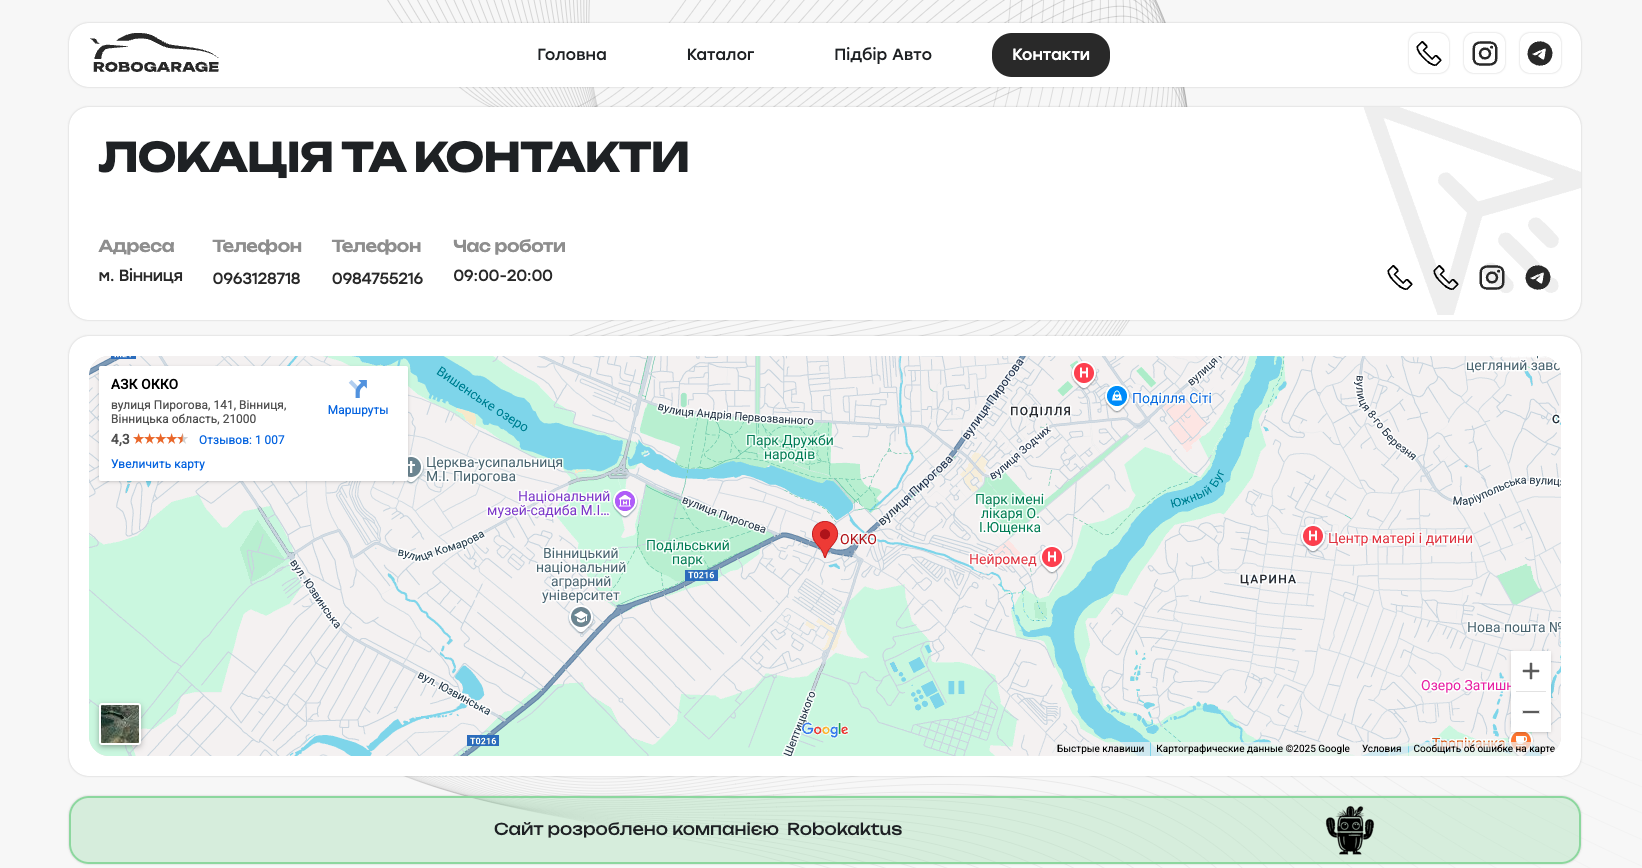Open Telegram from the header icon
The image size is (1642, 868).
pyautogui.click(x=1540, y=54)
